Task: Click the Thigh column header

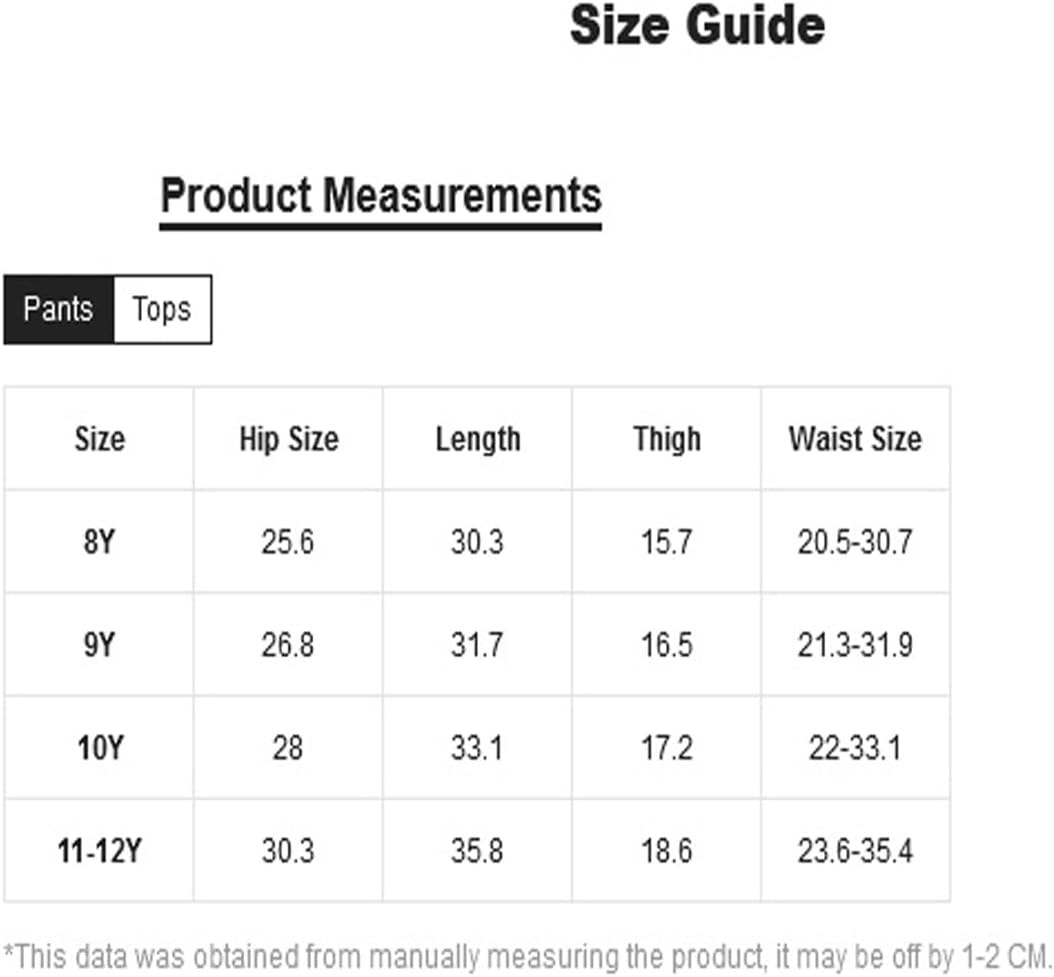Action: click(x=667, y=440)
